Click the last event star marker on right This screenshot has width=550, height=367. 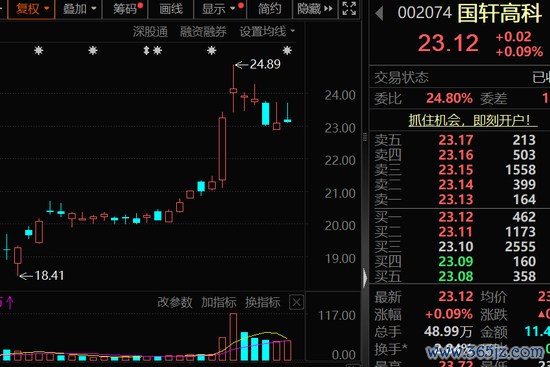pos(287,51)
